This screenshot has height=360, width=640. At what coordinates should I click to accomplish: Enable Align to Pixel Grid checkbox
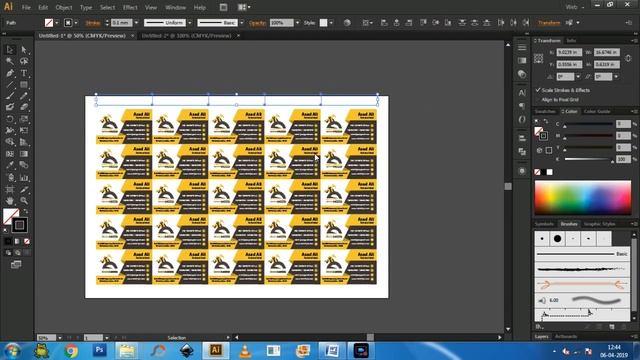click(538, 100)
